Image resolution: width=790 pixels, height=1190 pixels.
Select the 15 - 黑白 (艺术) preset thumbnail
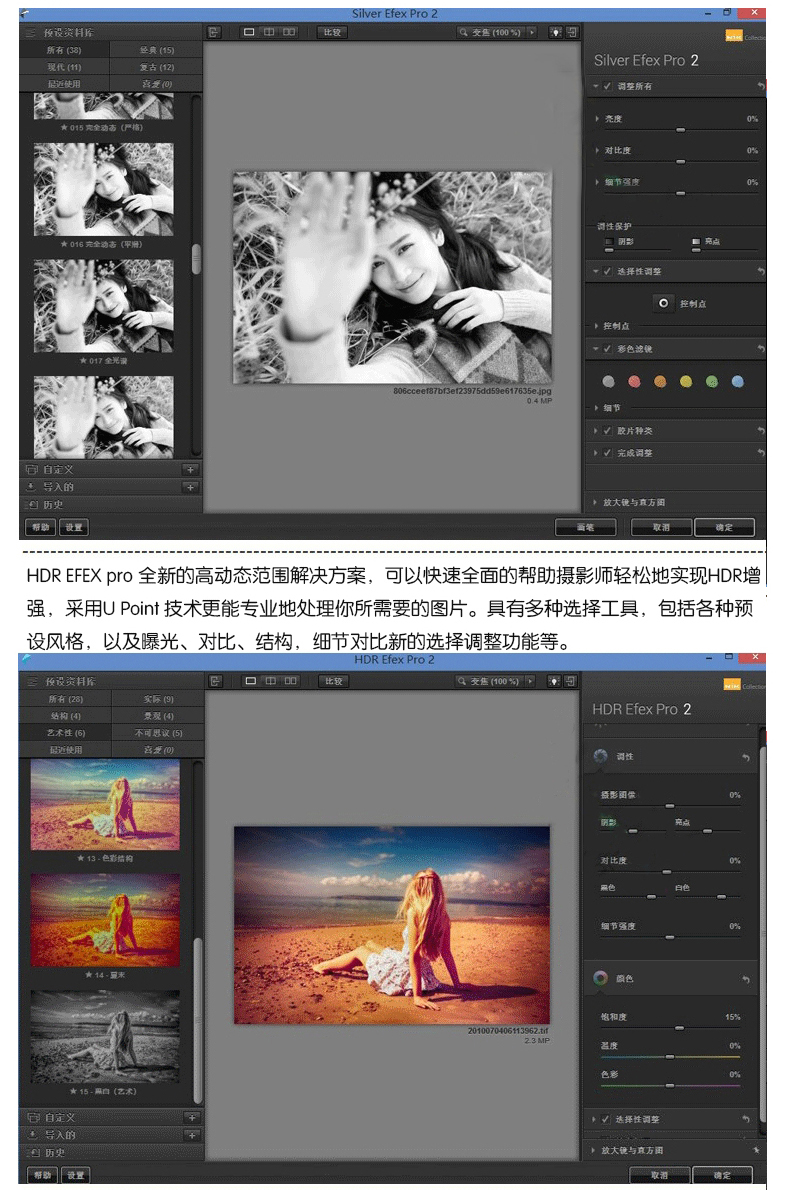tap(105, 1036)
